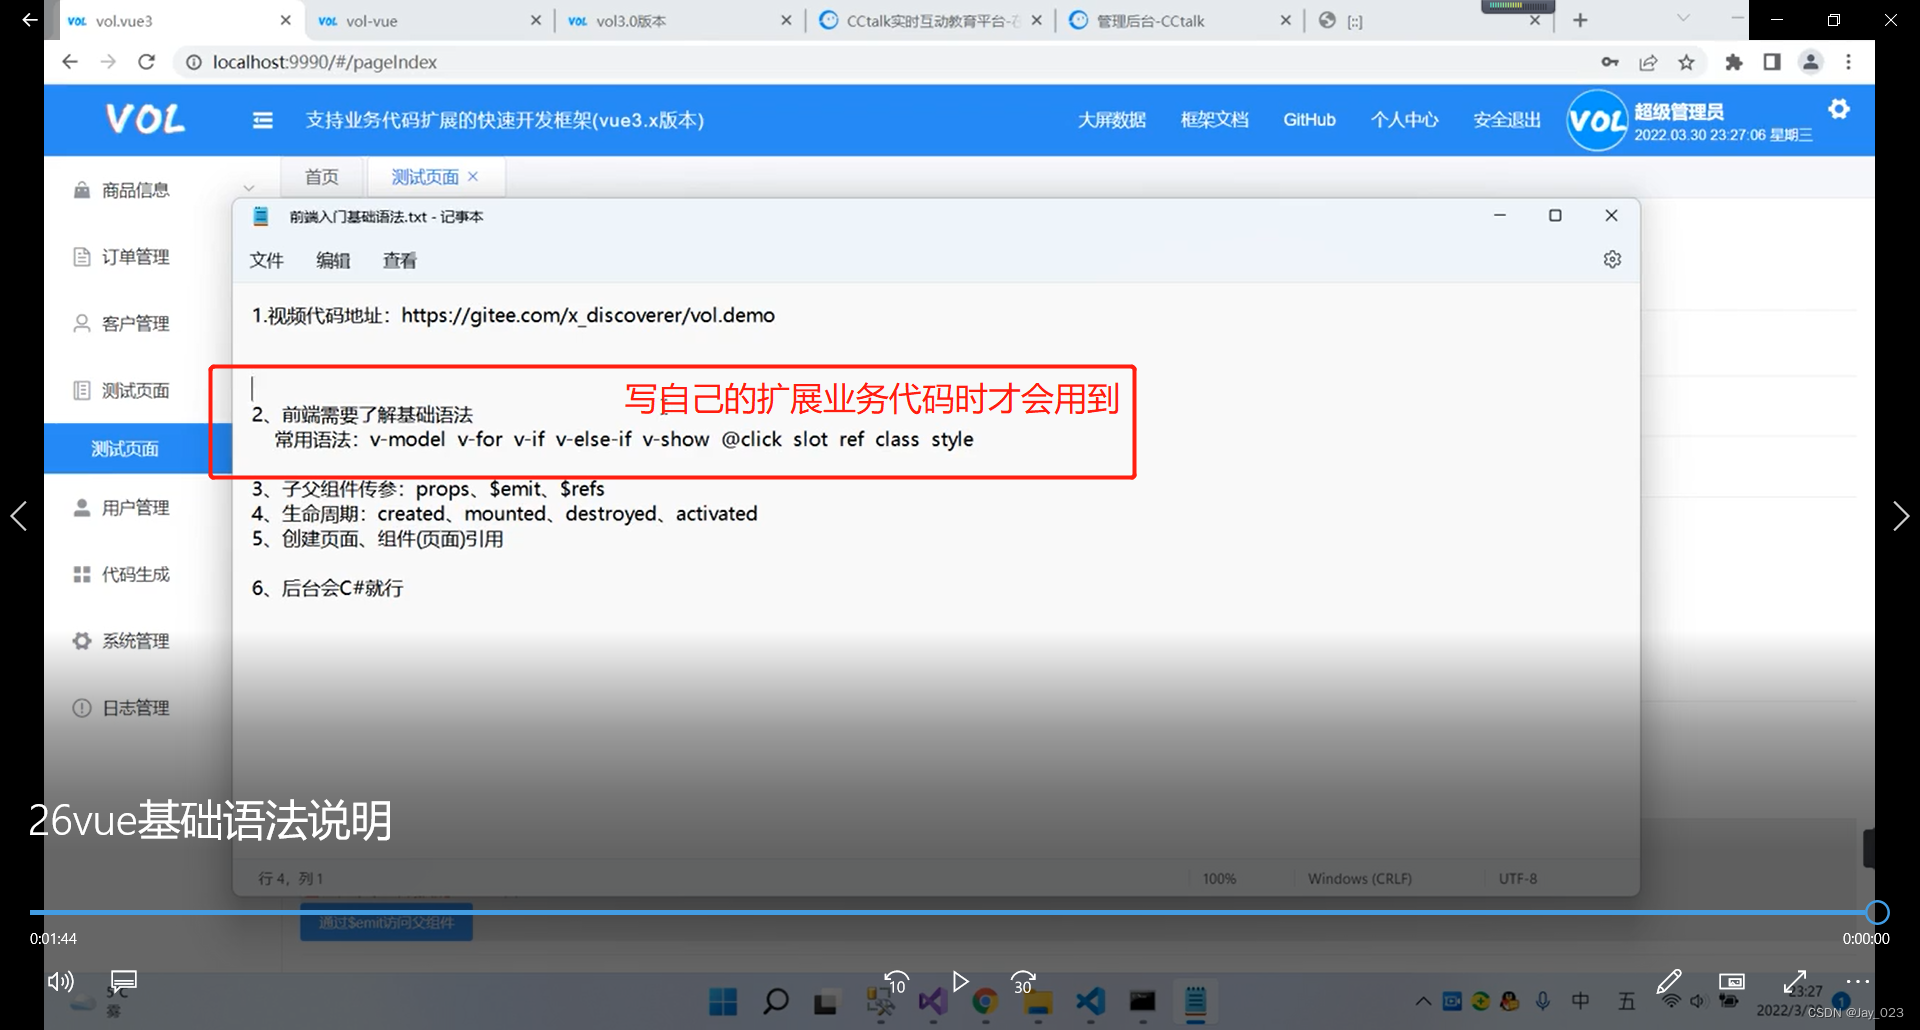Click the localhost:9990 address bar
1920x1030 pixels.
pyautogui.click(x=324, y=62)
